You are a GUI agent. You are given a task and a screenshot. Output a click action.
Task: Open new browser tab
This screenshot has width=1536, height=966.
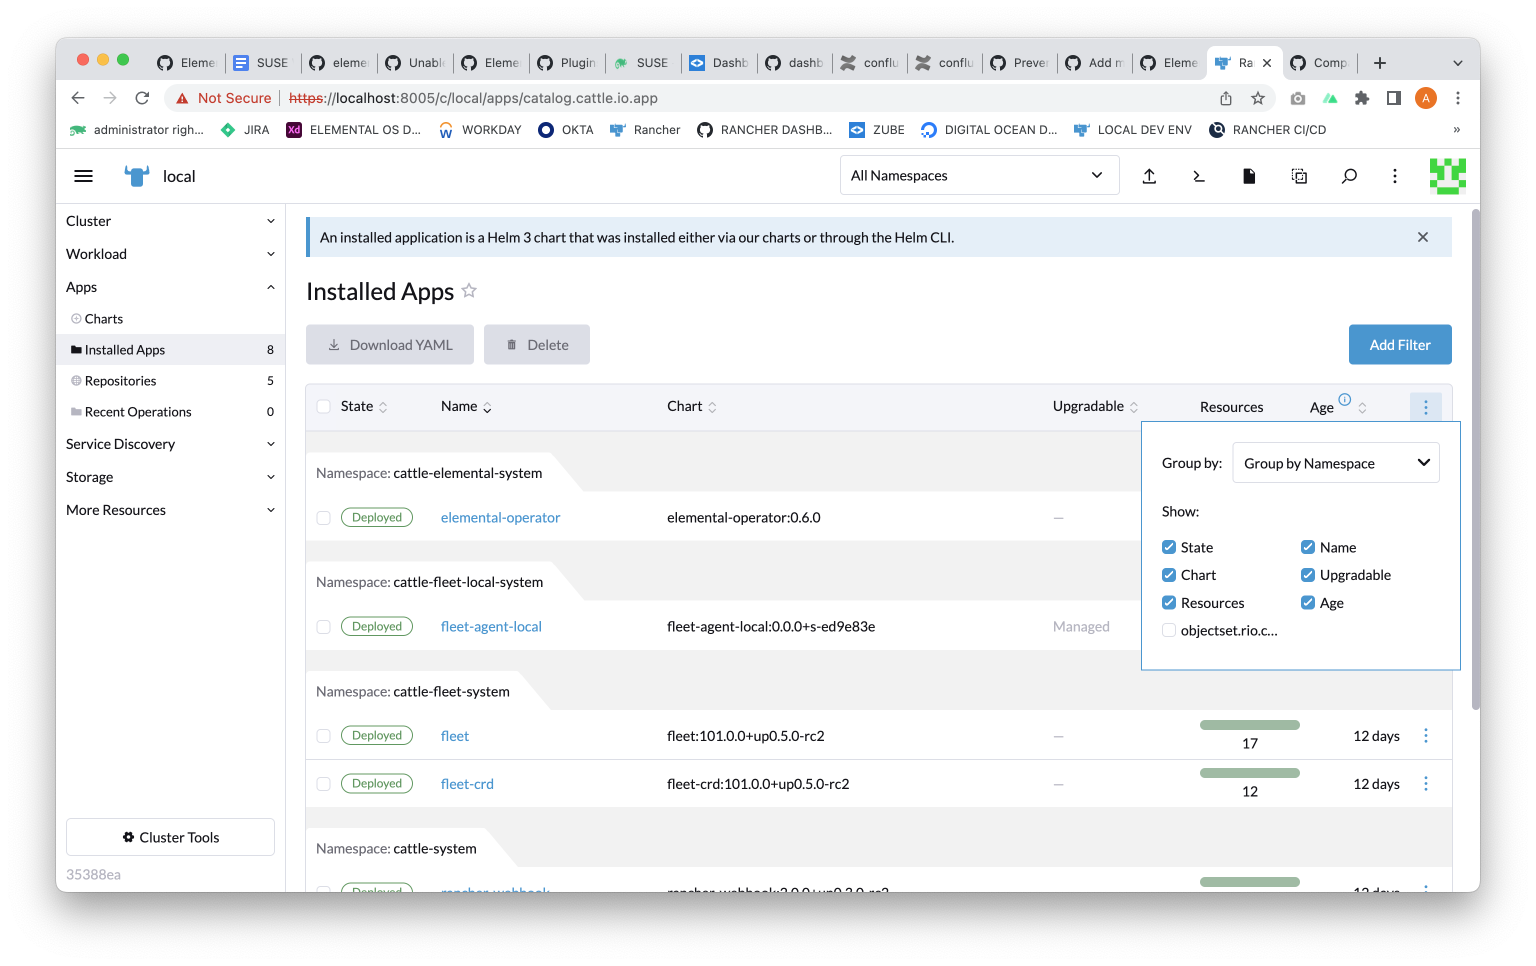coord(1380,63)
